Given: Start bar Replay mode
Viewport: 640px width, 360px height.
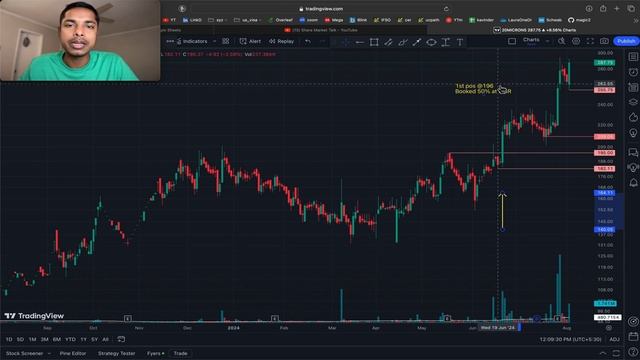Looking at the screenshot, I should pyautogui.click(x=282, y=41).
